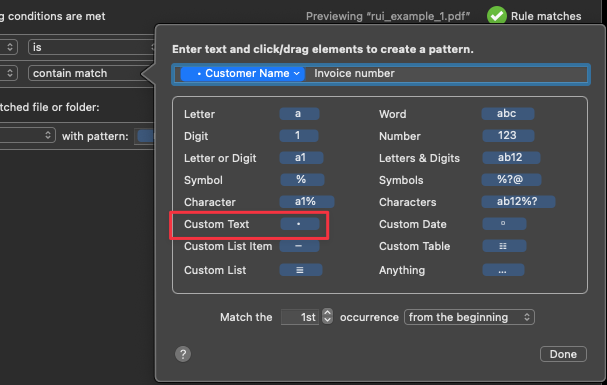Open the 'from the beginning' dropdown
This screenshot has height=385, width=607.
click(469, 317)
